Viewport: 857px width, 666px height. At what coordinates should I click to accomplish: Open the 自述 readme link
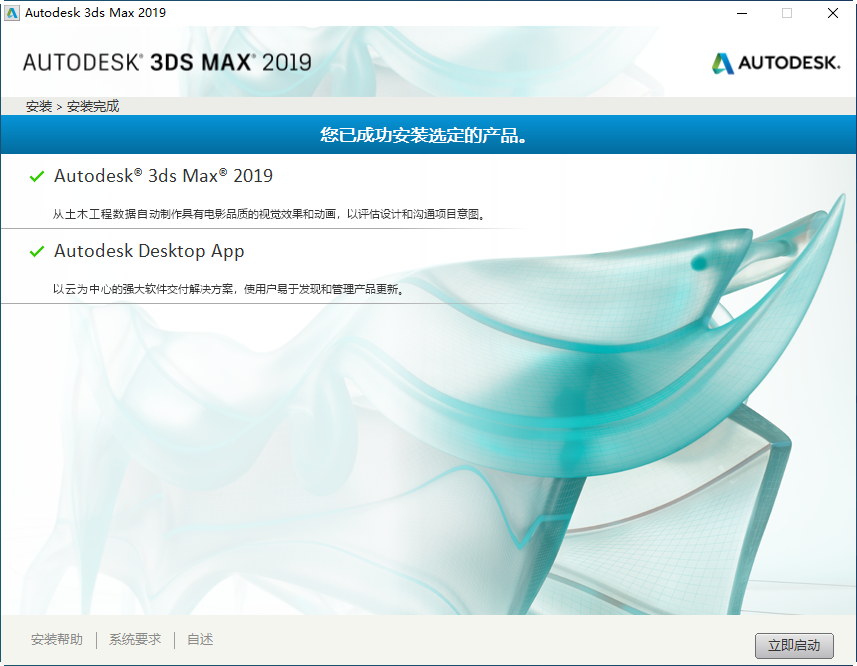click(x=200, y=639)
